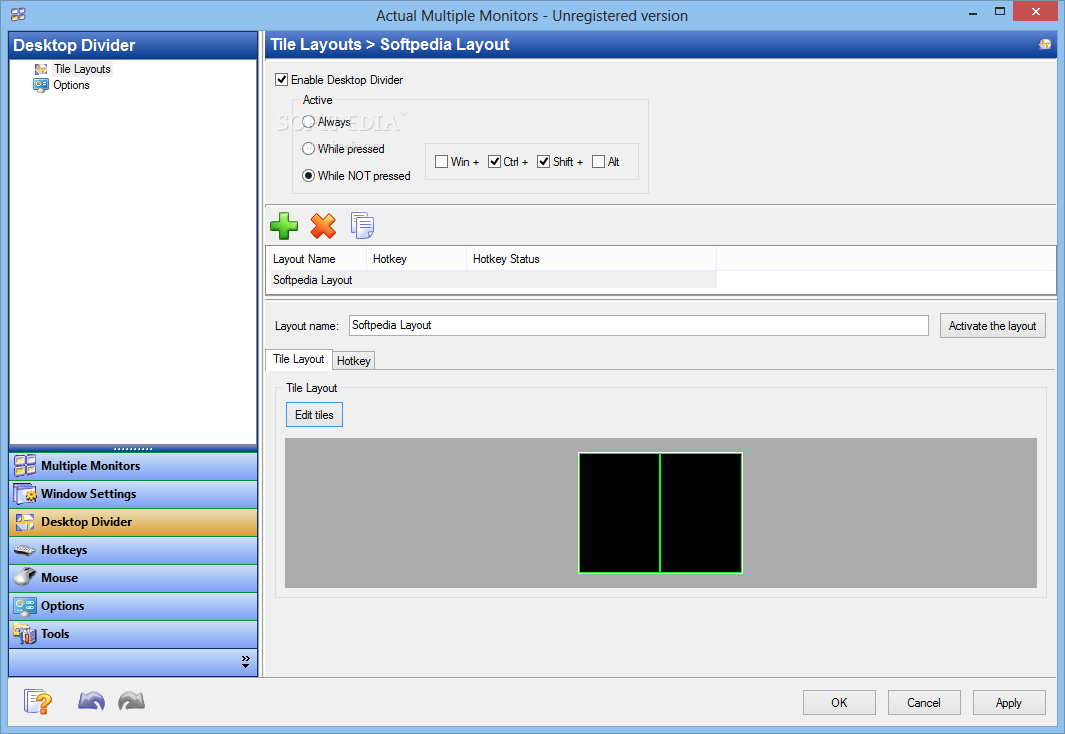Open the Hotkeys section
The width and height of the screenshot is (1065, 734).
click(133, 550)
